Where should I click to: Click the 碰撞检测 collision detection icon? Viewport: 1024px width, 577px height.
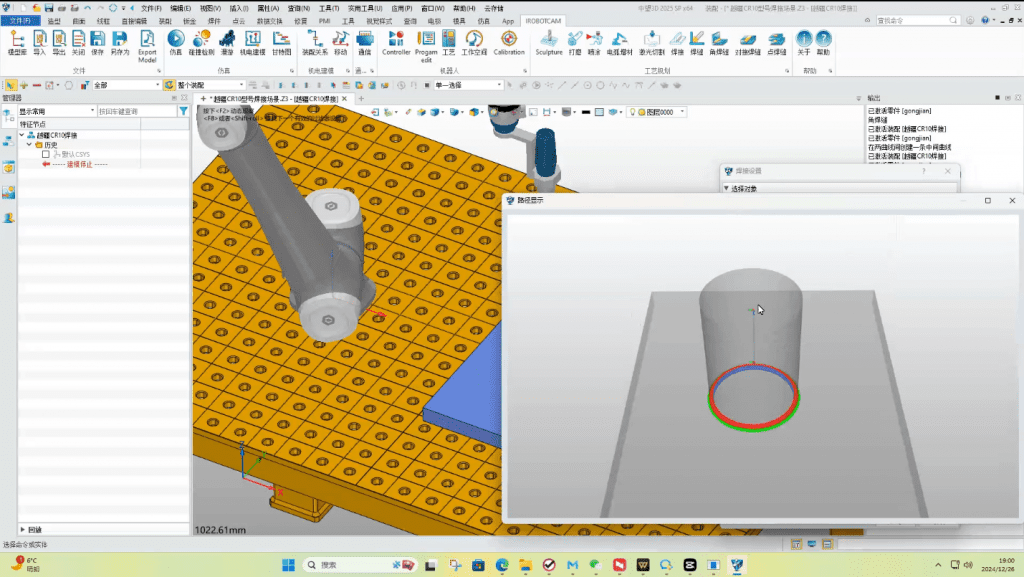click(x=201, y=41)
